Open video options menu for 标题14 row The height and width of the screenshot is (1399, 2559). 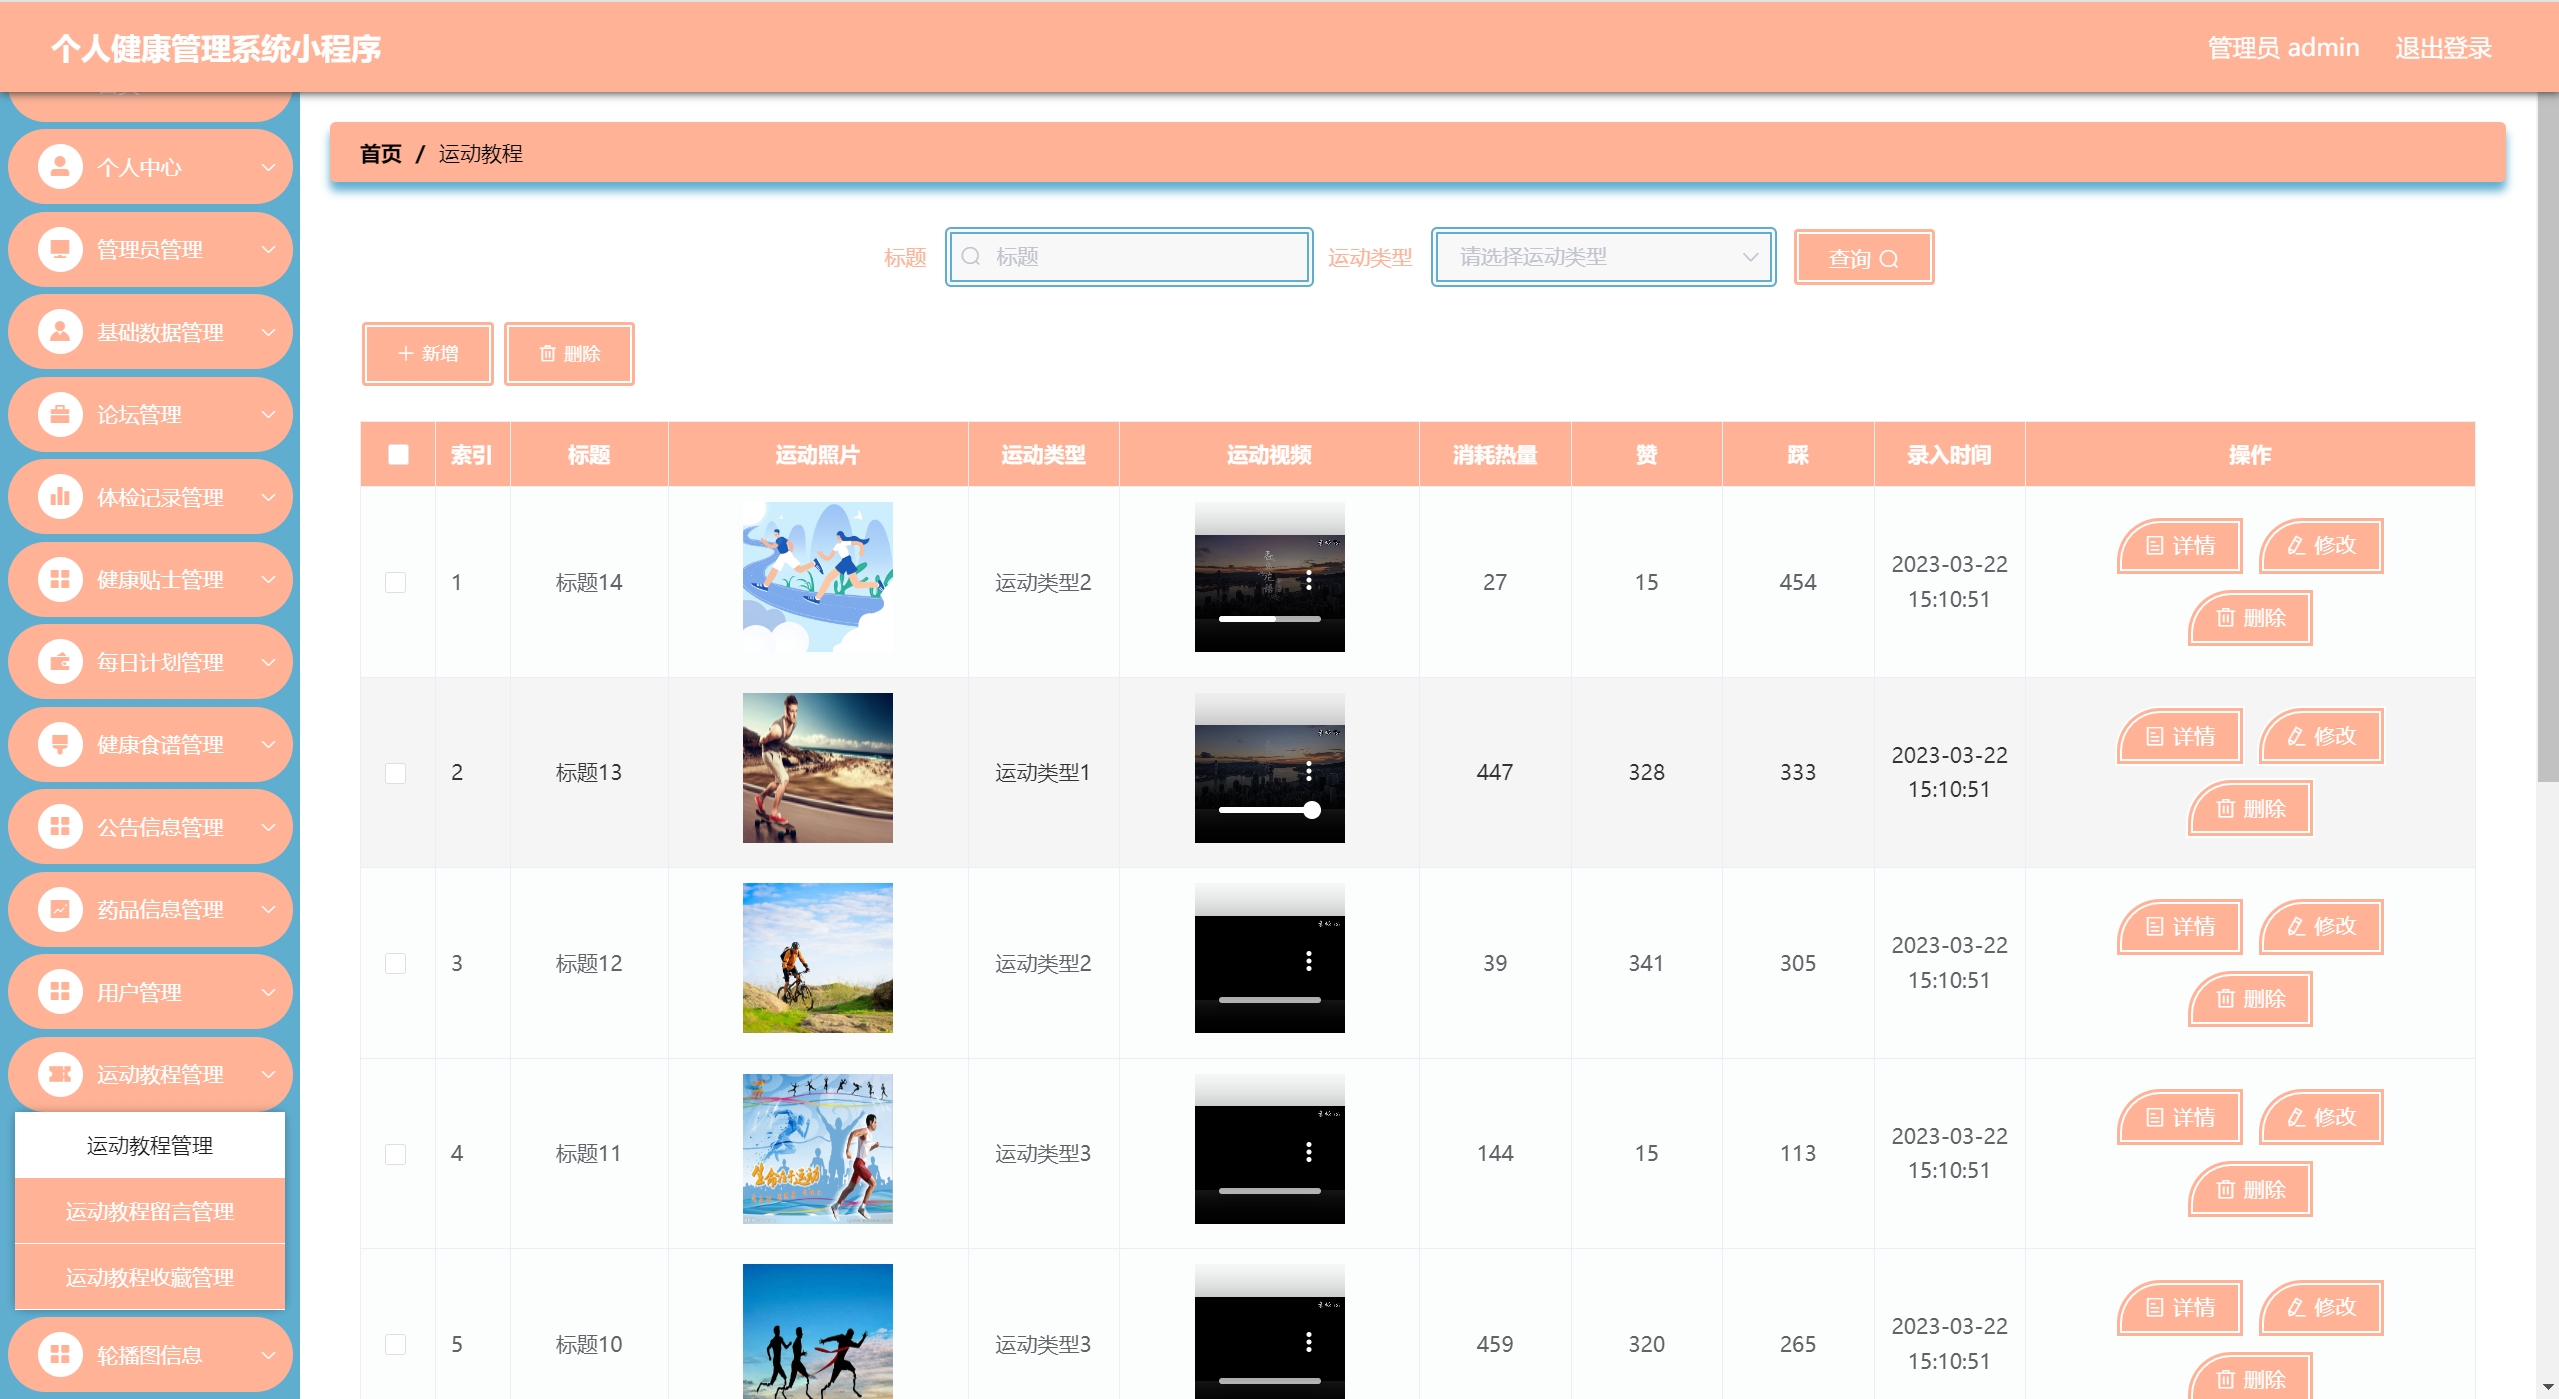1308,581
